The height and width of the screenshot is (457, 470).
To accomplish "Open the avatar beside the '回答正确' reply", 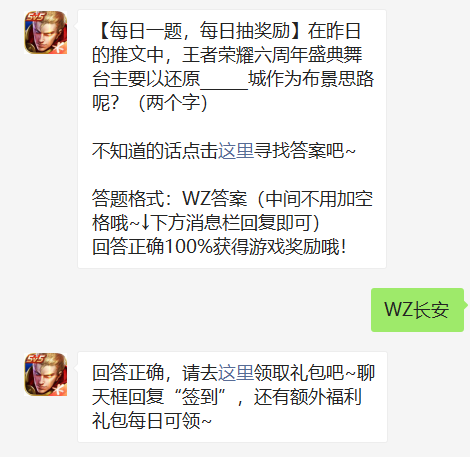I will tap(46, 374).
